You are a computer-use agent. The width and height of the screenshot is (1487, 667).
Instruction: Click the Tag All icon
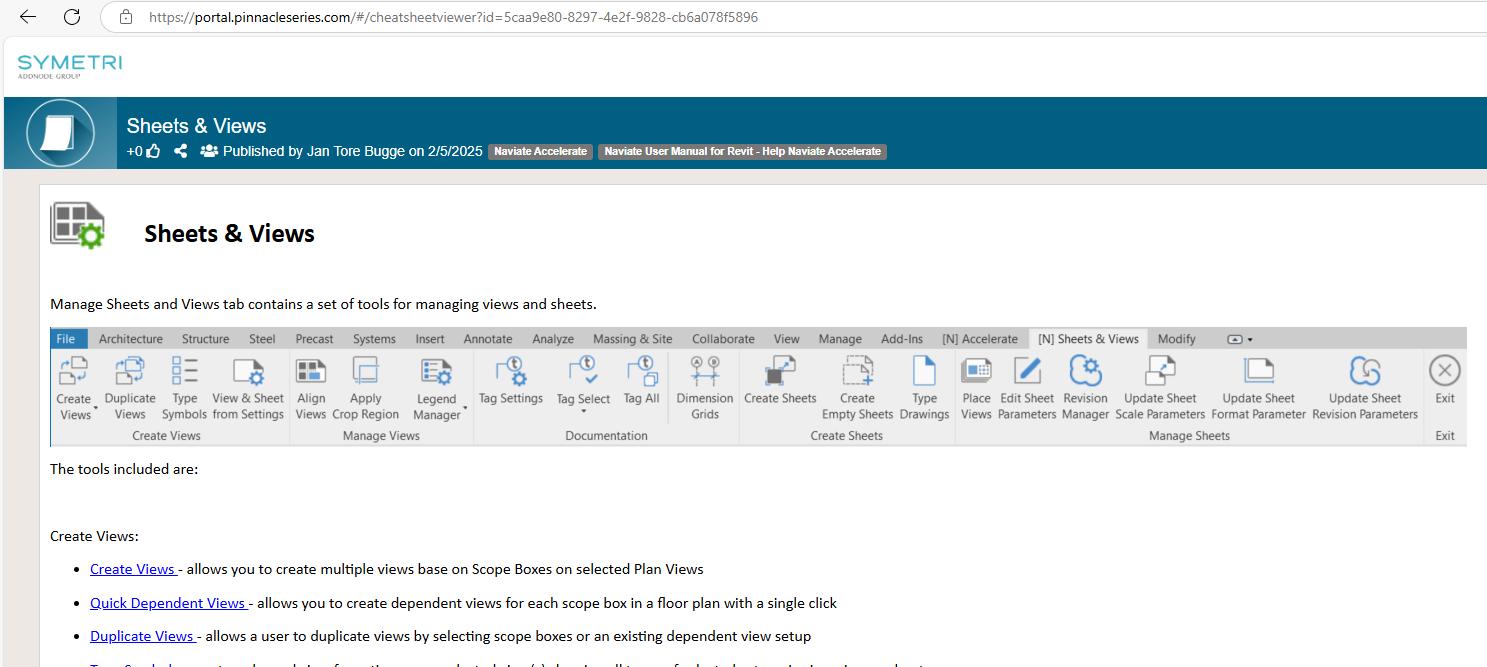641,372
